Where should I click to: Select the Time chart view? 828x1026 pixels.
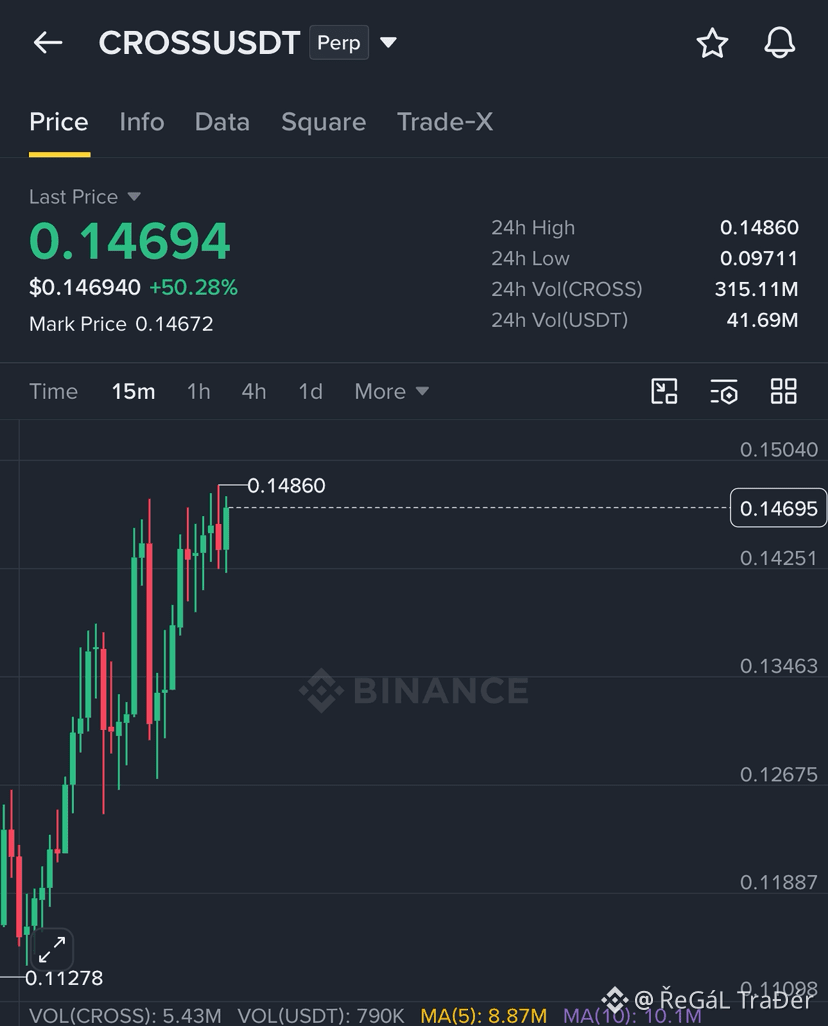pyautogui.click(x=54, y=391)
